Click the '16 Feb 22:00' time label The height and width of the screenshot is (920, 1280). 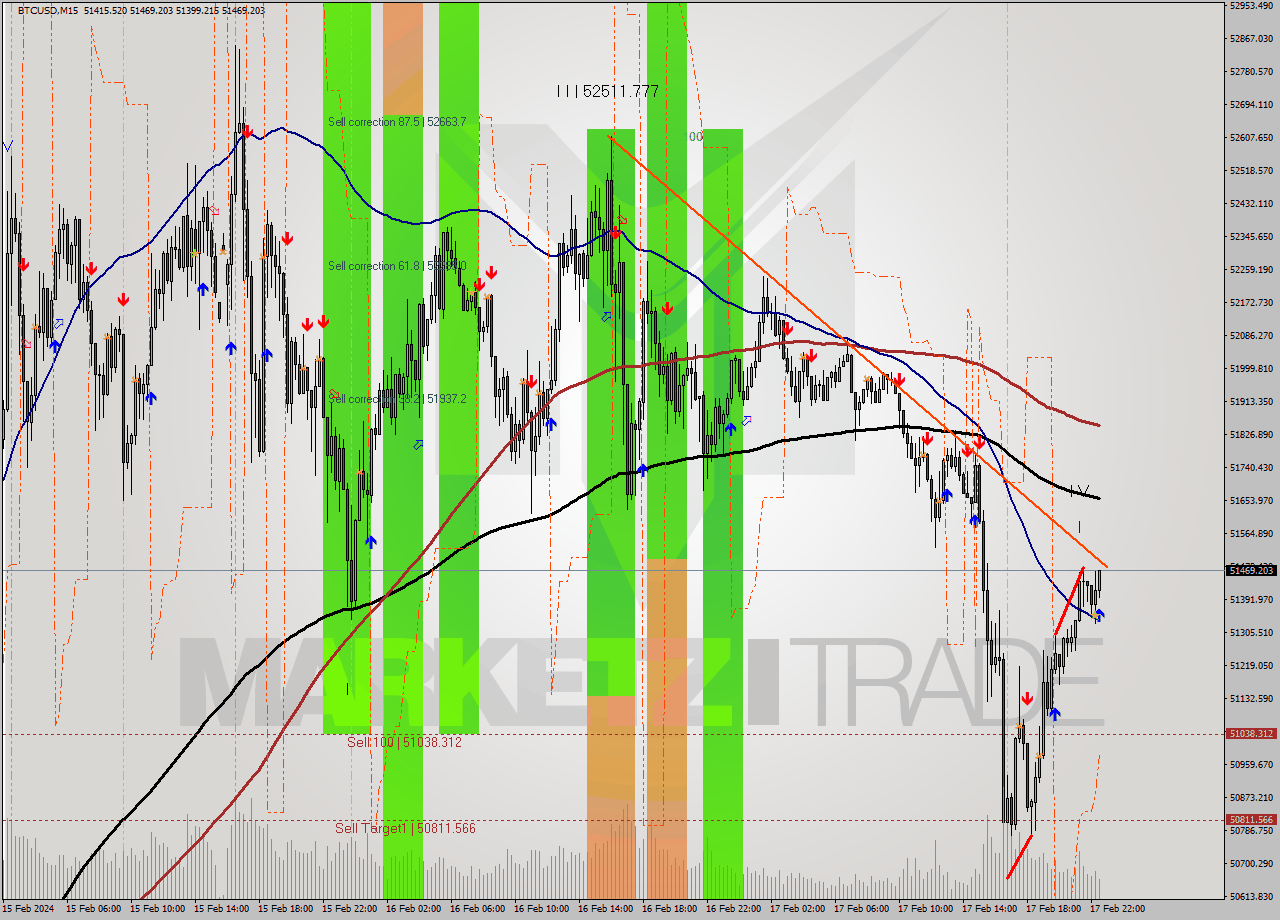[733, 910]
